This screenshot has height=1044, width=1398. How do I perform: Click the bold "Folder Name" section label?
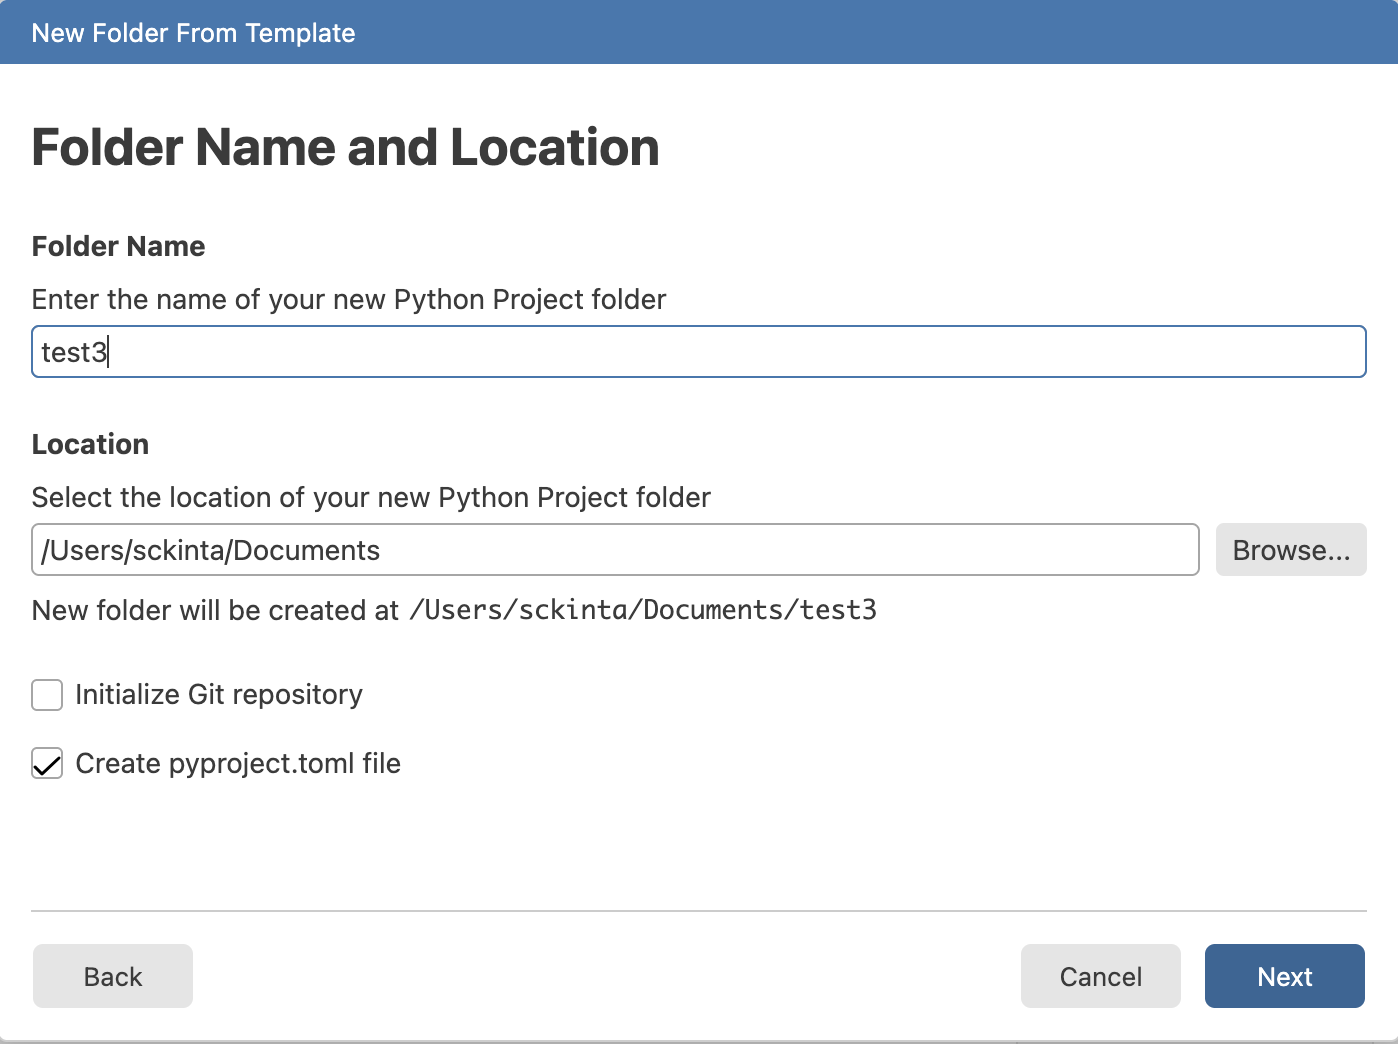tap(118, 247)
